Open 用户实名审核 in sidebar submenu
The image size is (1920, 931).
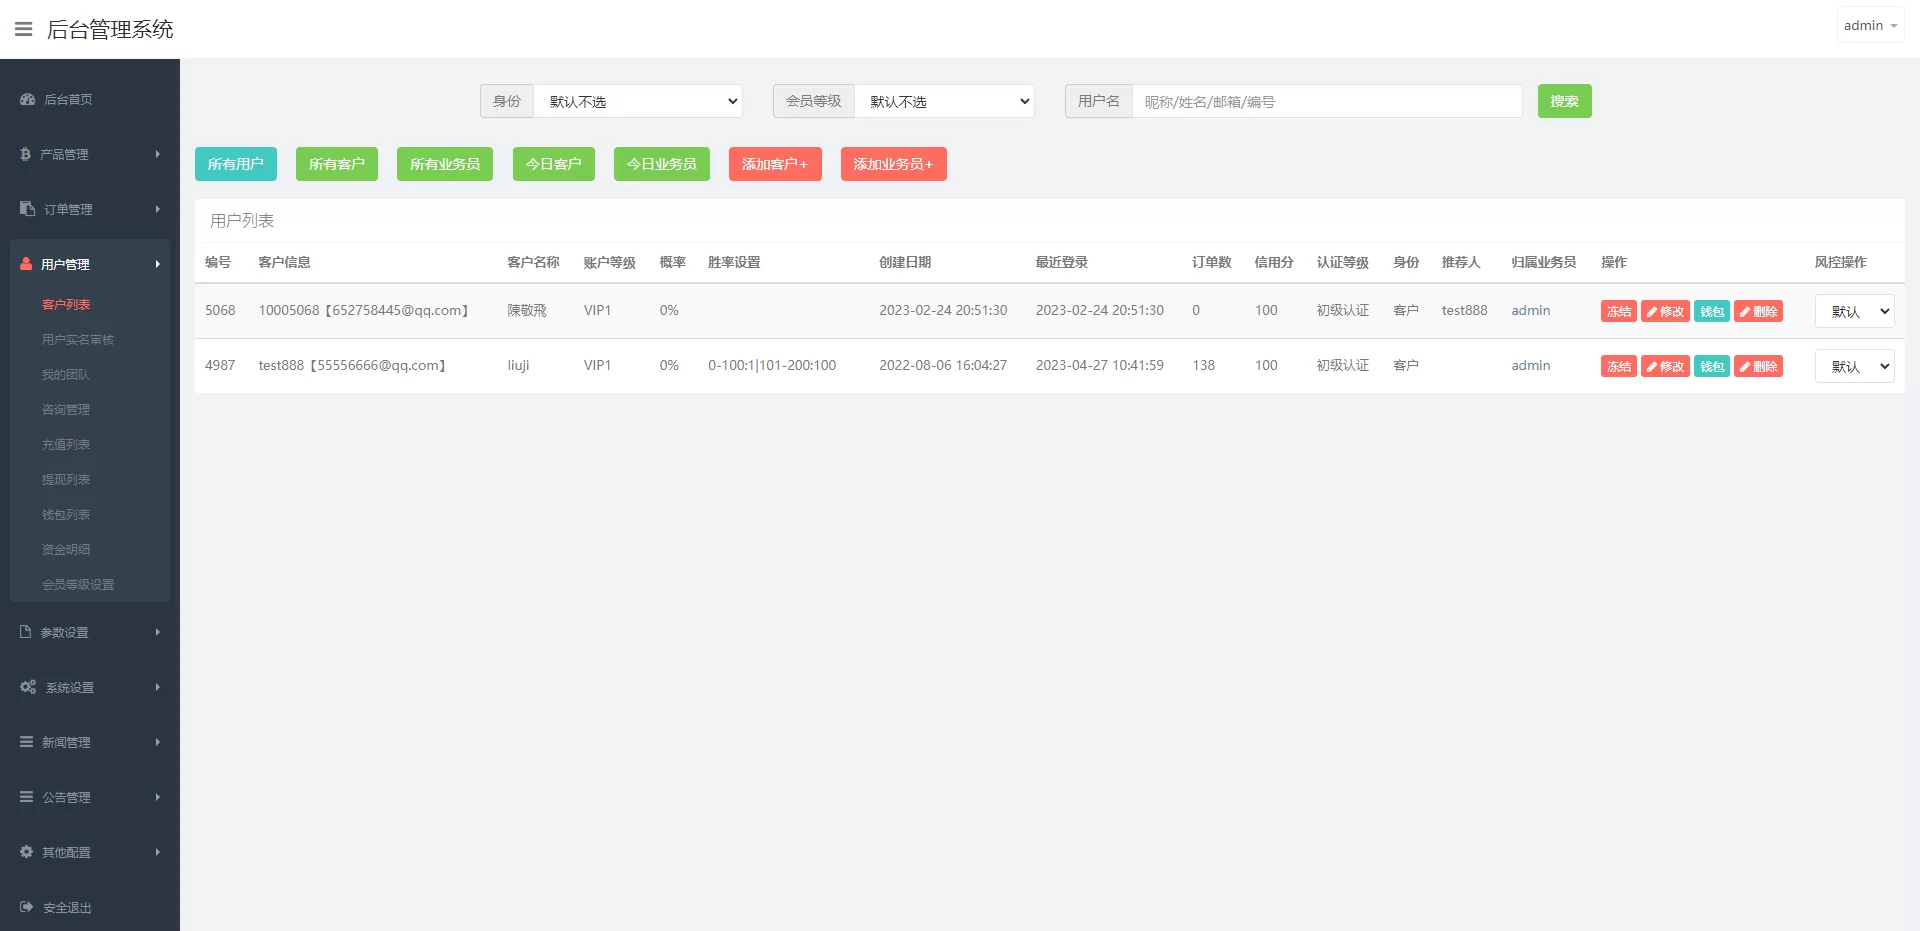click(78, 340)
